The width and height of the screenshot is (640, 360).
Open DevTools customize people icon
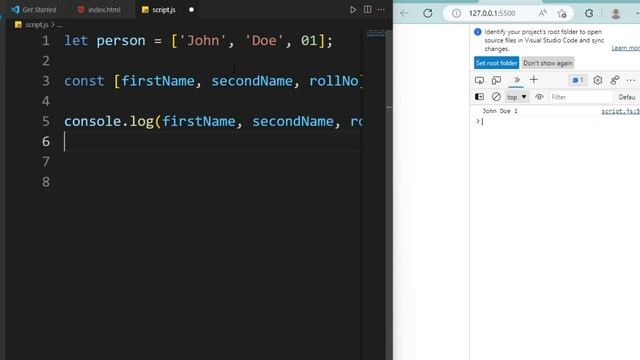click(x=615, y=80)
